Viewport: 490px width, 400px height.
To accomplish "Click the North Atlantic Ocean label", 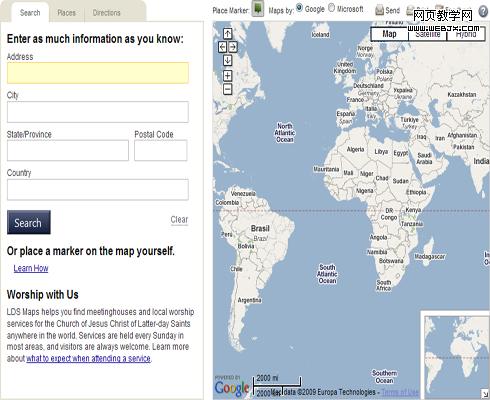I will point(285,133).
